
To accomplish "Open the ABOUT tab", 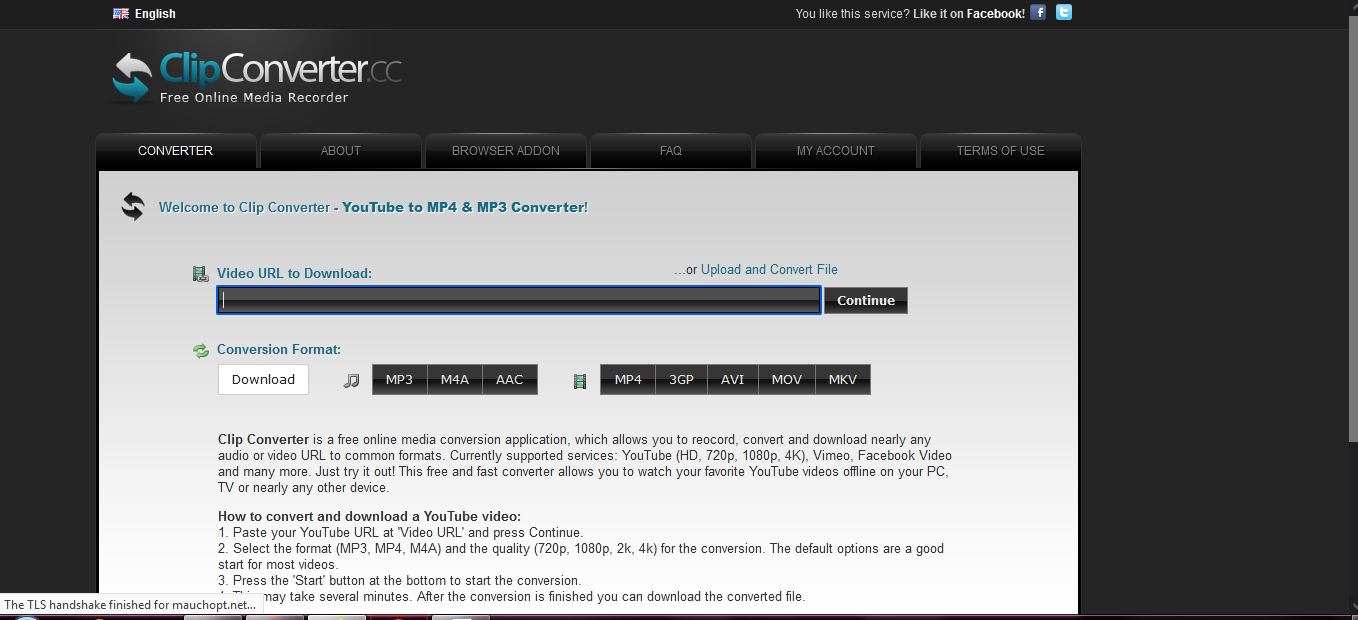I will click(341, 151).
